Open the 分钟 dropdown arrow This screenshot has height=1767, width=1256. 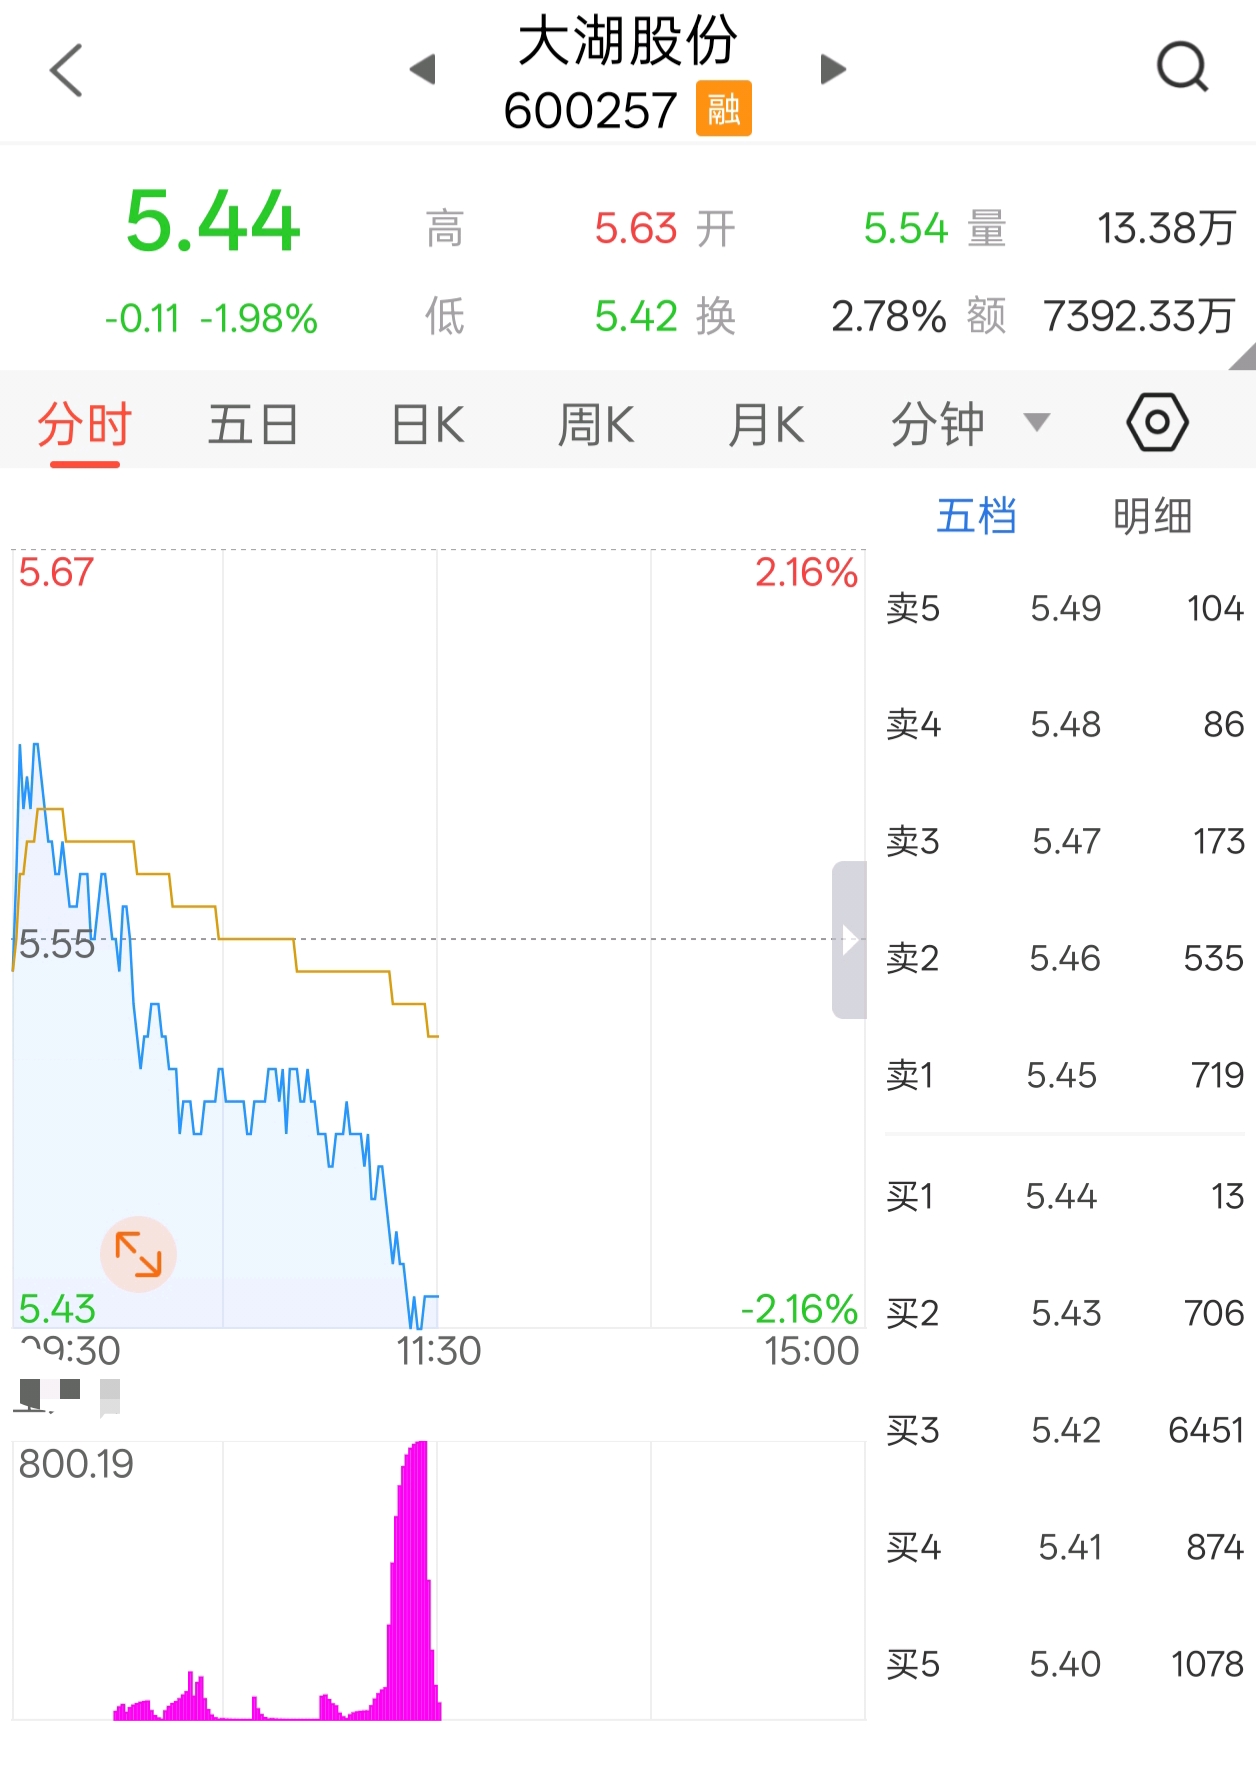(x=1037, y=422)
